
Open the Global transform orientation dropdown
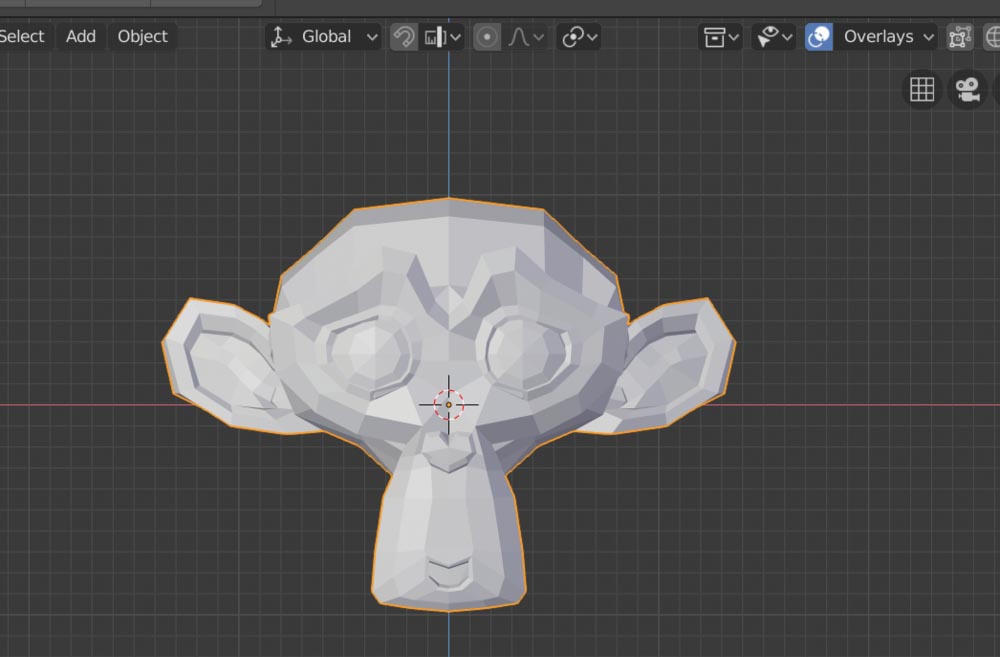pos(323,36)
